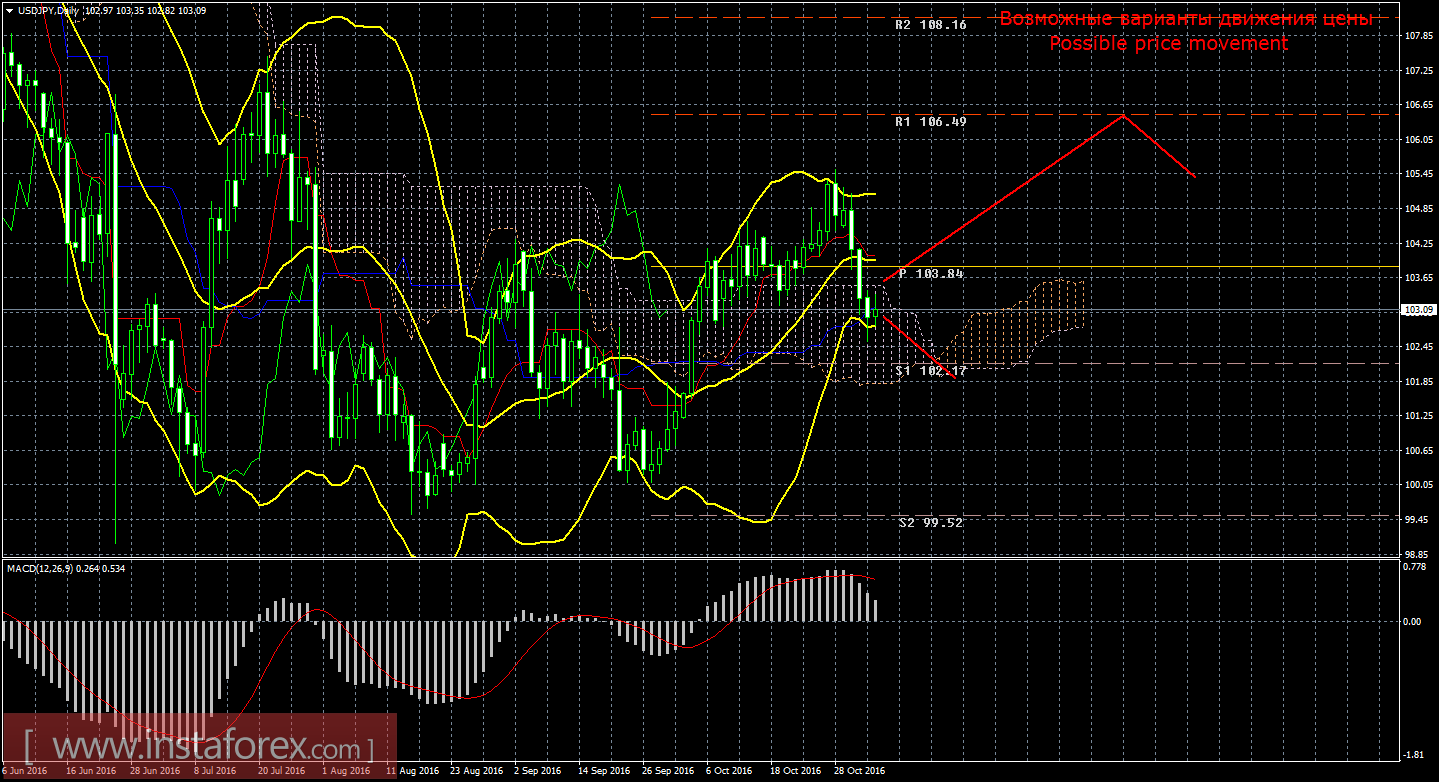Select the S1 102.17 support label
The height and width of the screenshot is (782, 1439).
point(930,370)
